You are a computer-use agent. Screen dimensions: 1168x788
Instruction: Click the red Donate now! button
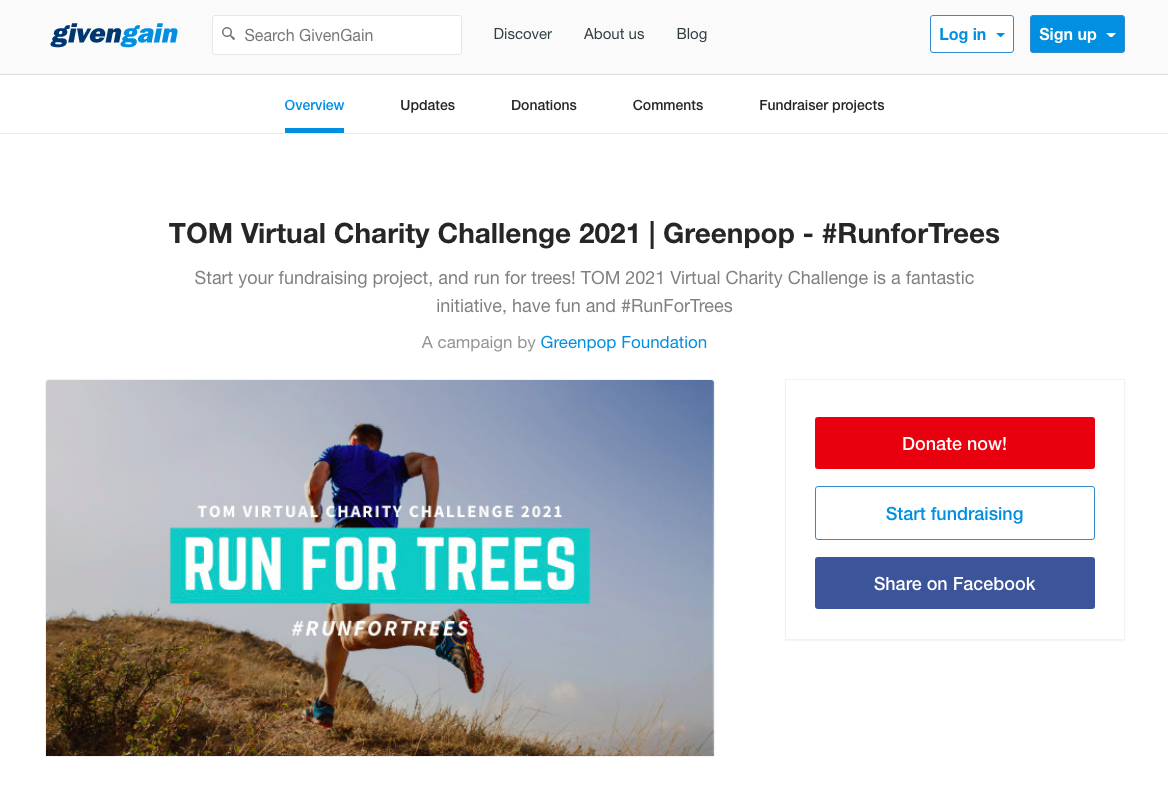[955, 443]
